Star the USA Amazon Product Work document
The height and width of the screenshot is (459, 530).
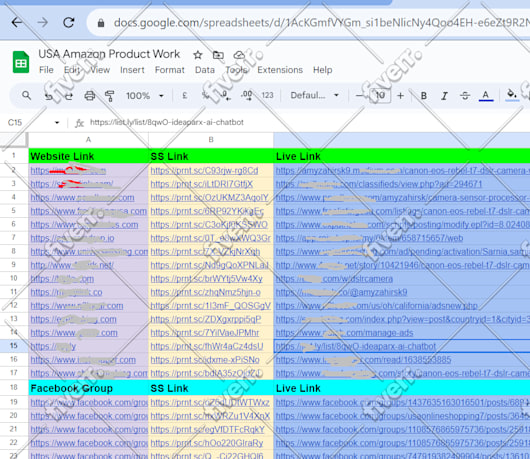tap(198, 55)
